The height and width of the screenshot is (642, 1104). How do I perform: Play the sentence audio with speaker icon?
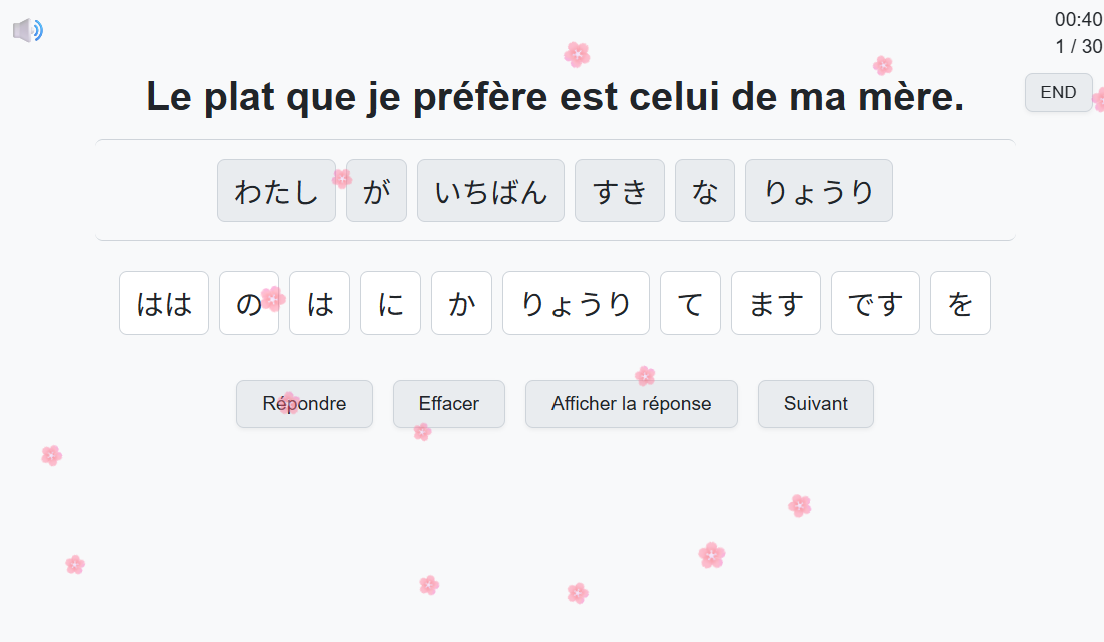pyautogui.click(x=27, y=31)
